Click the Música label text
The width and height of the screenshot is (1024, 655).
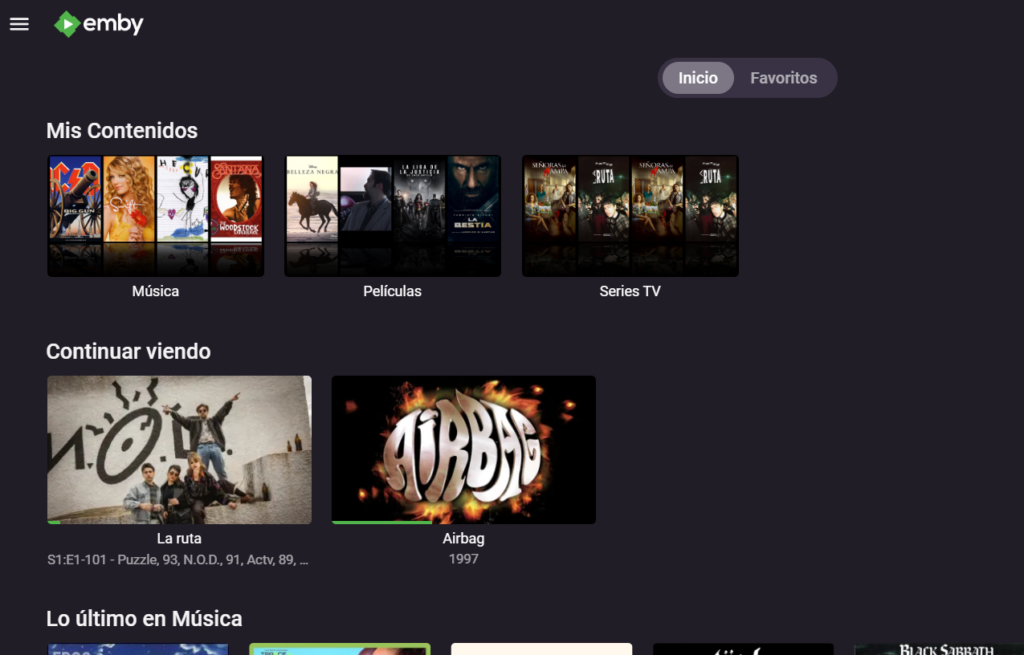pyautogui.click(x=155, y=291)
